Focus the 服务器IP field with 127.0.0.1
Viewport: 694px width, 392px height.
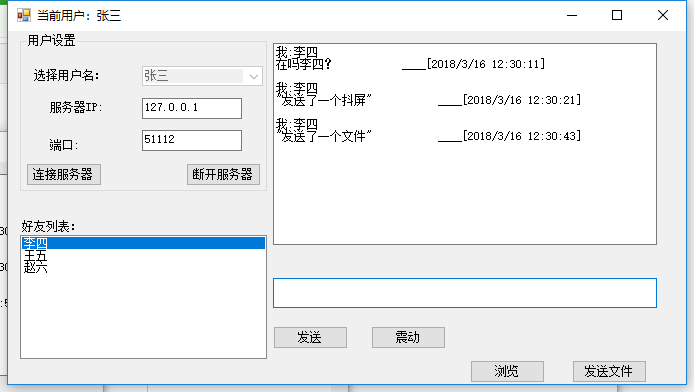(x=192, y=108)
